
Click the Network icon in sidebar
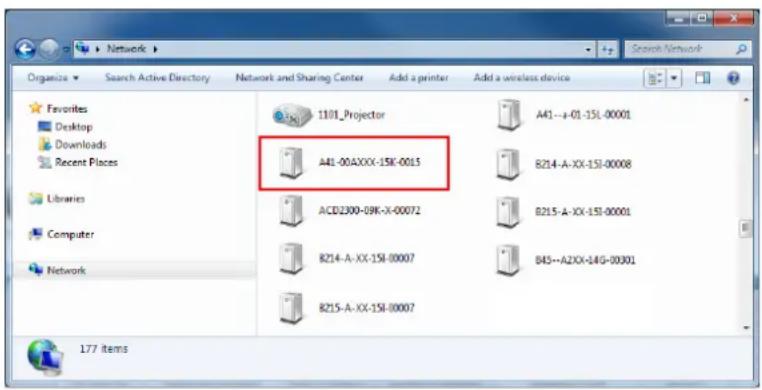(35, 269)
